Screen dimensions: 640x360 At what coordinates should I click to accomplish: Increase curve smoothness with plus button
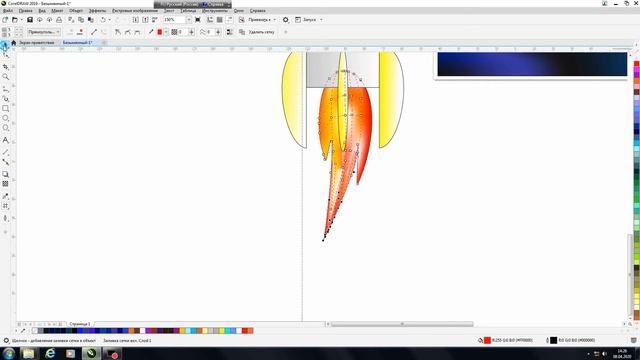[218, 32]
